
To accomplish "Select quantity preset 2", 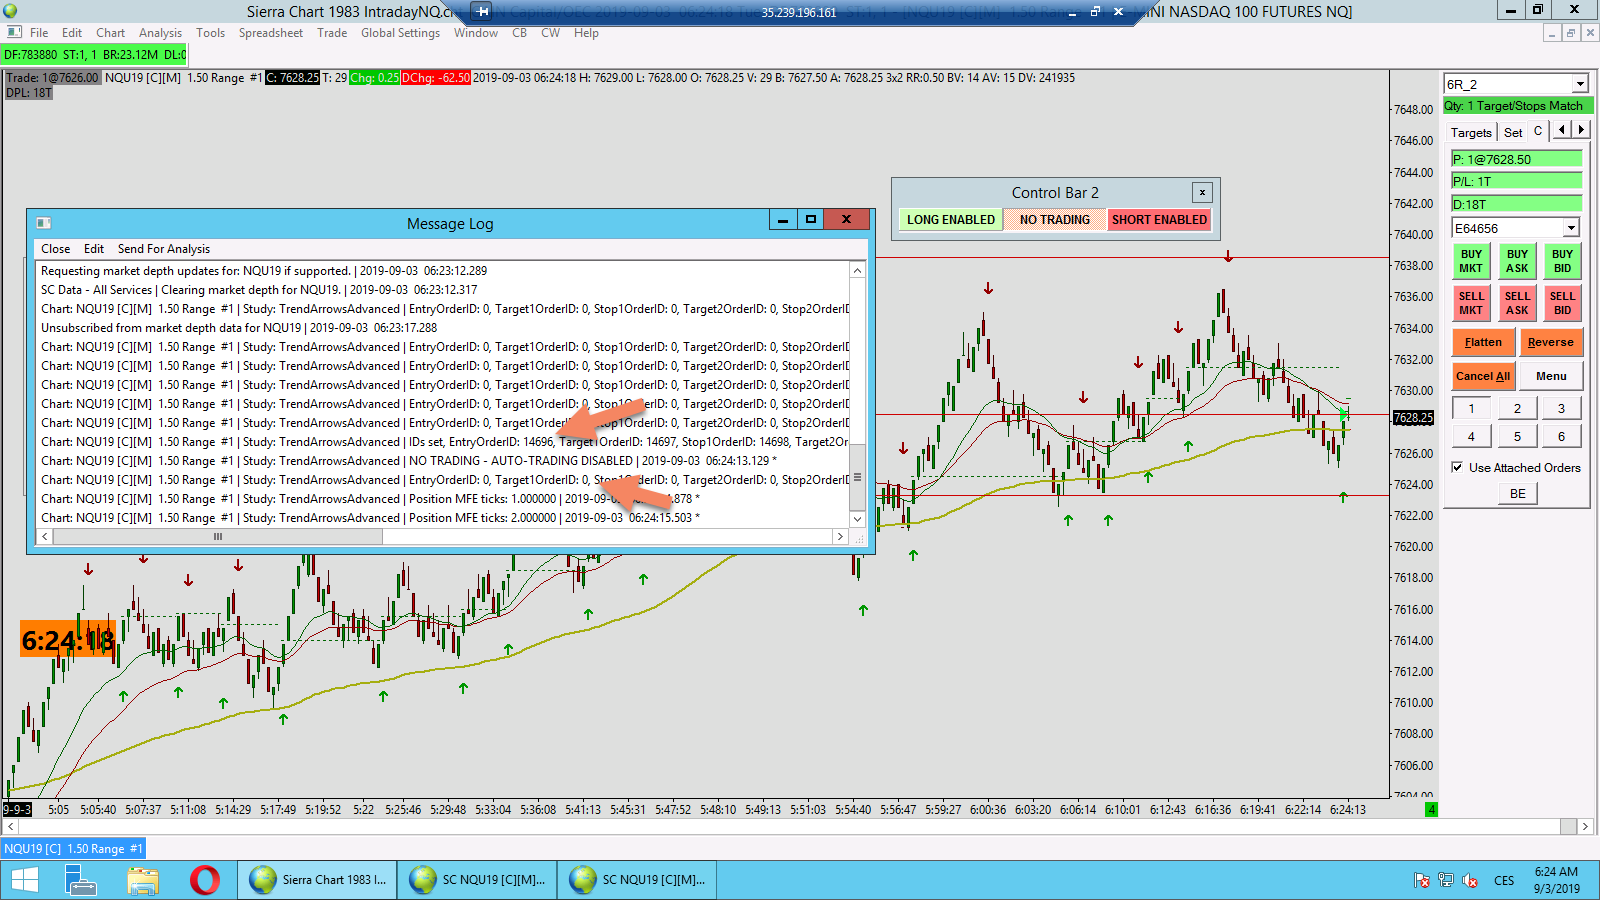I will point(1517,408).
